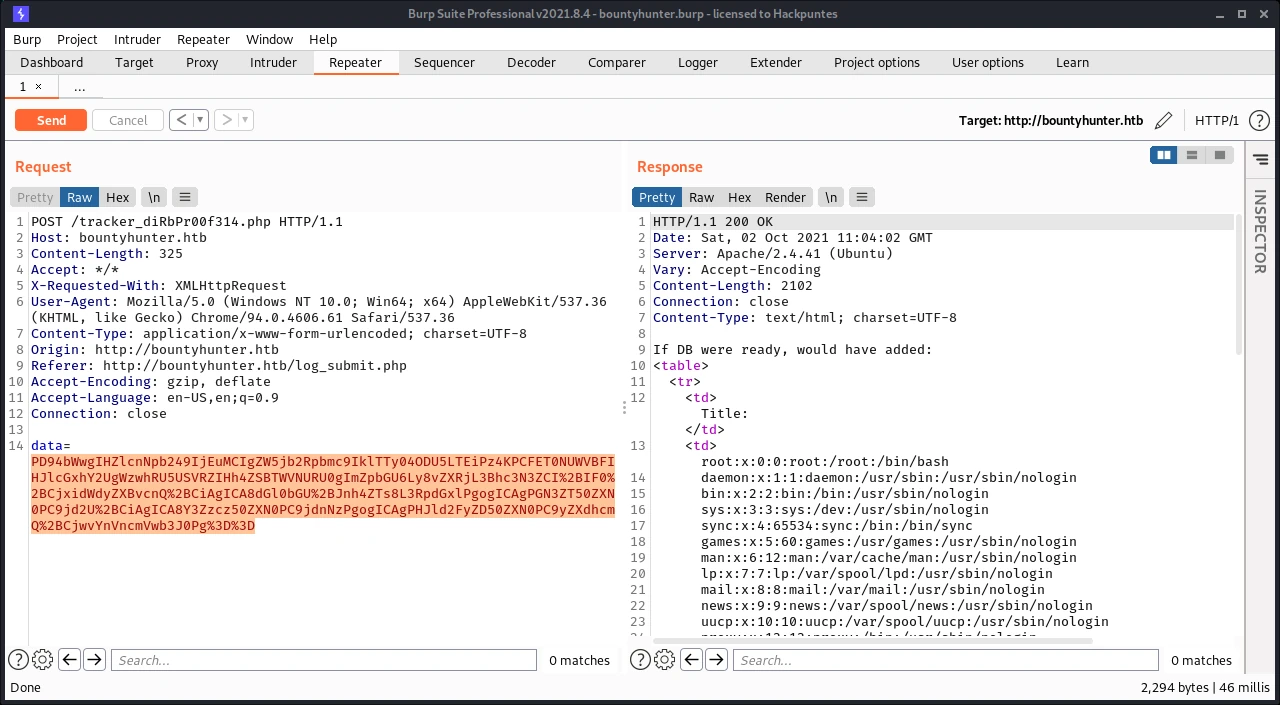Switch to the Comparer tab
The height and width of the screenshot is (705, 1280).
(x=617, y=62)
